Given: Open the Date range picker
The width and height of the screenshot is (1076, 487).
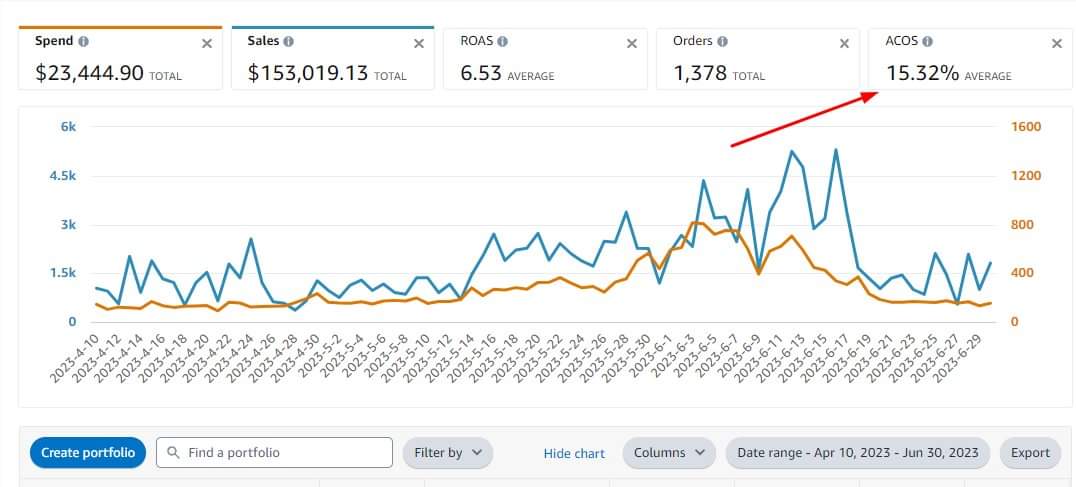Looking at the screenshot, I should 858,453.
